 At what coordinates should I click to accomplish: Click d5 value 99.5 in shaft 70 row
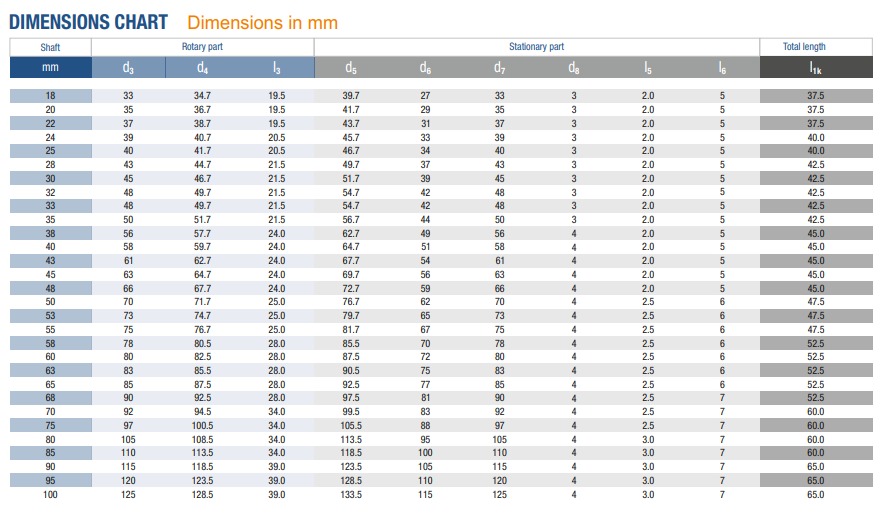point(351,412)
